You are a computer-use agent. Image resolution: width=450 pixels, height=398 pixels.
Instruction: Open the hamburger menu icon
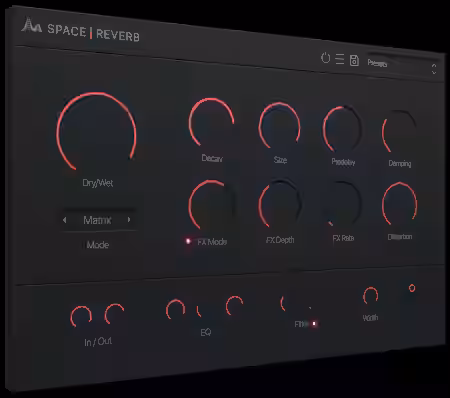click(x=340, y=59)
